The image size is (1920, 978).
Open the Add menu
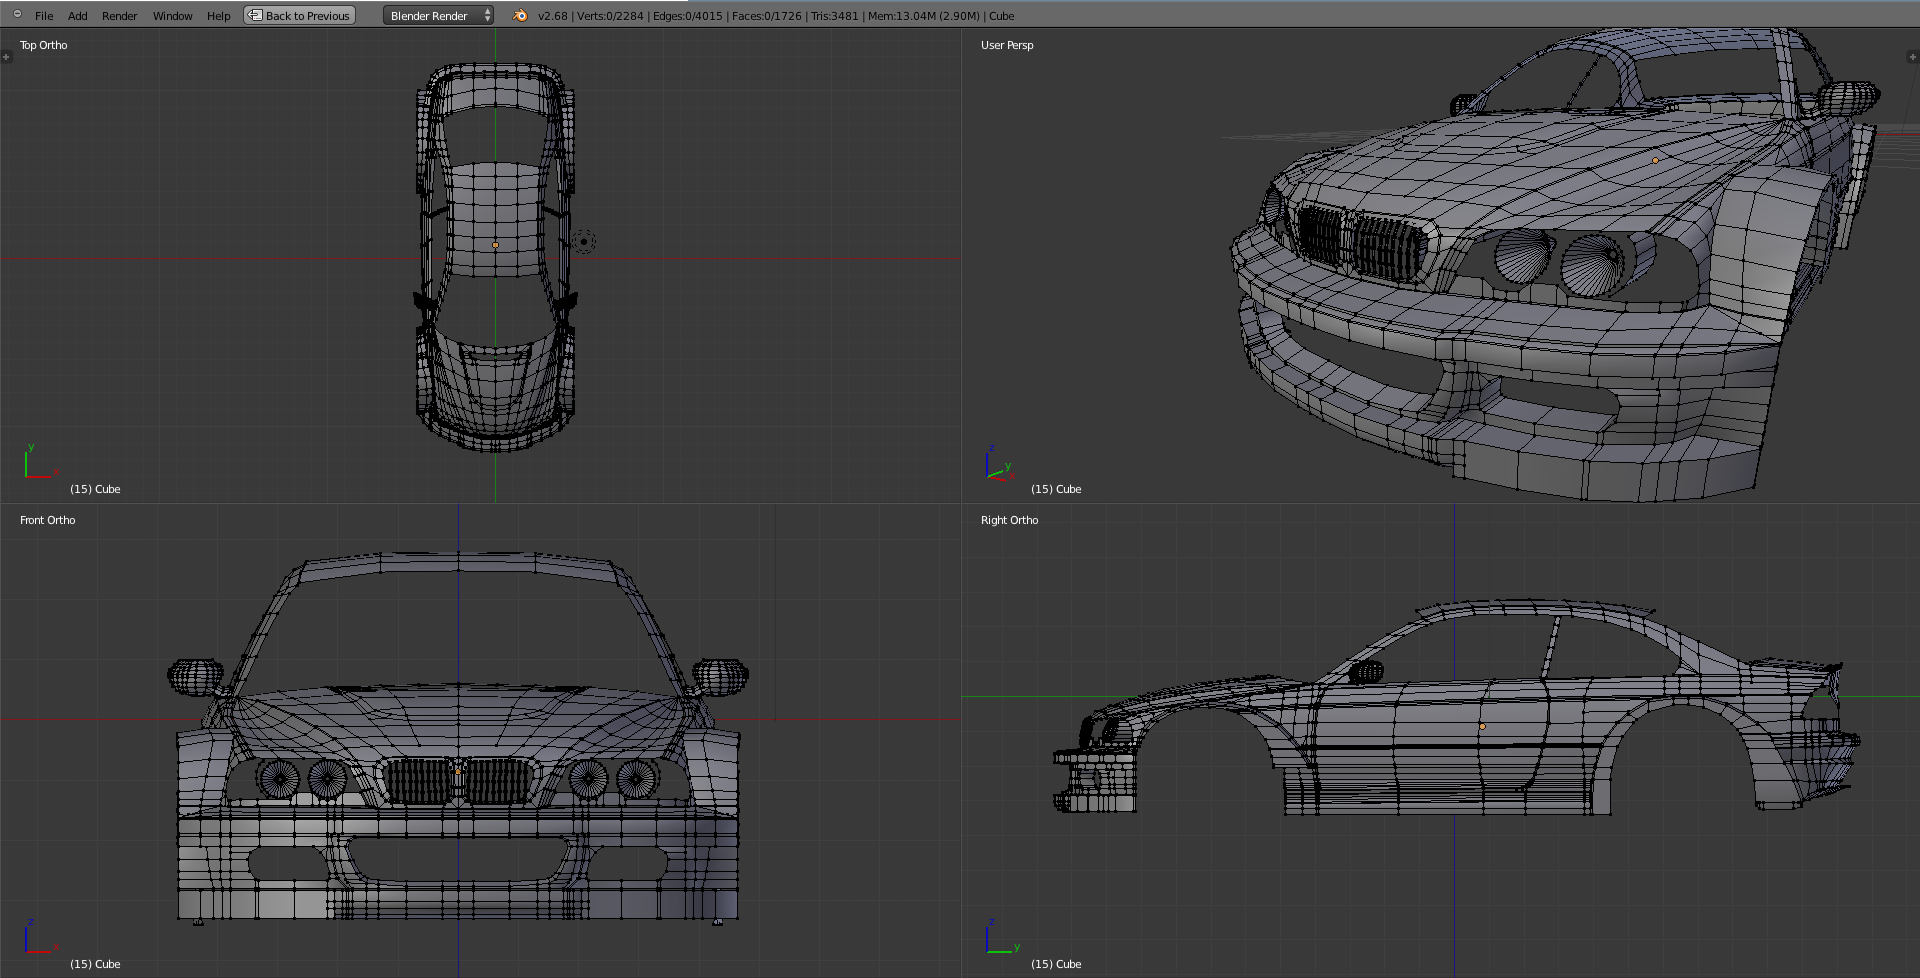(x=78, y=16)
